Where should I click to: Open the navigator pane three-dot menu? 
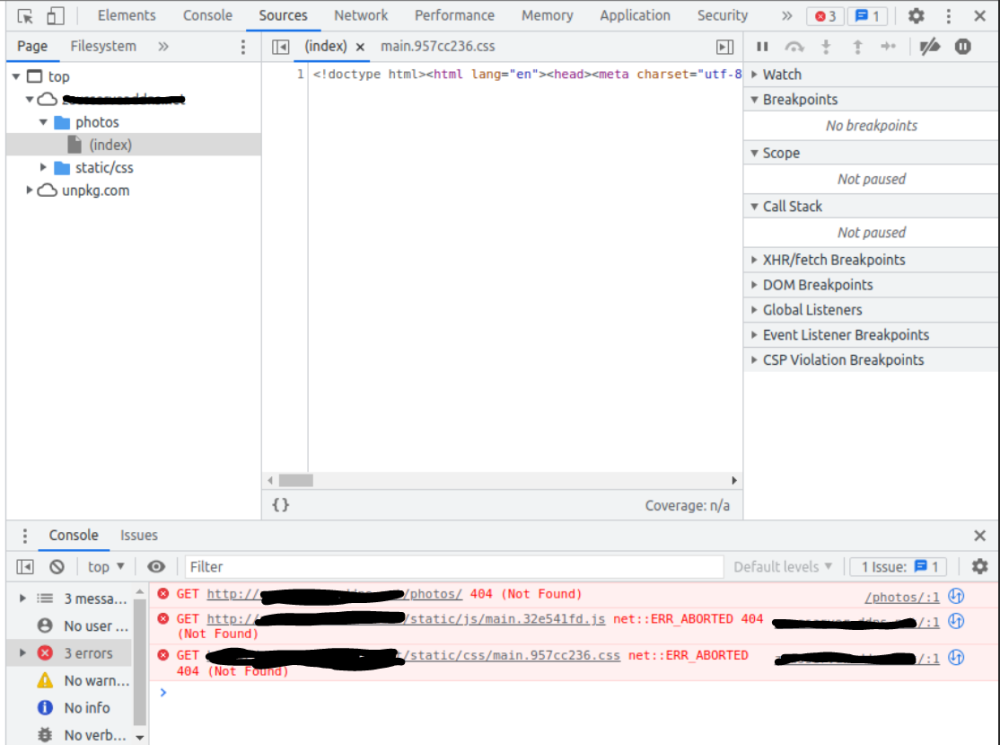pos(242,47)
